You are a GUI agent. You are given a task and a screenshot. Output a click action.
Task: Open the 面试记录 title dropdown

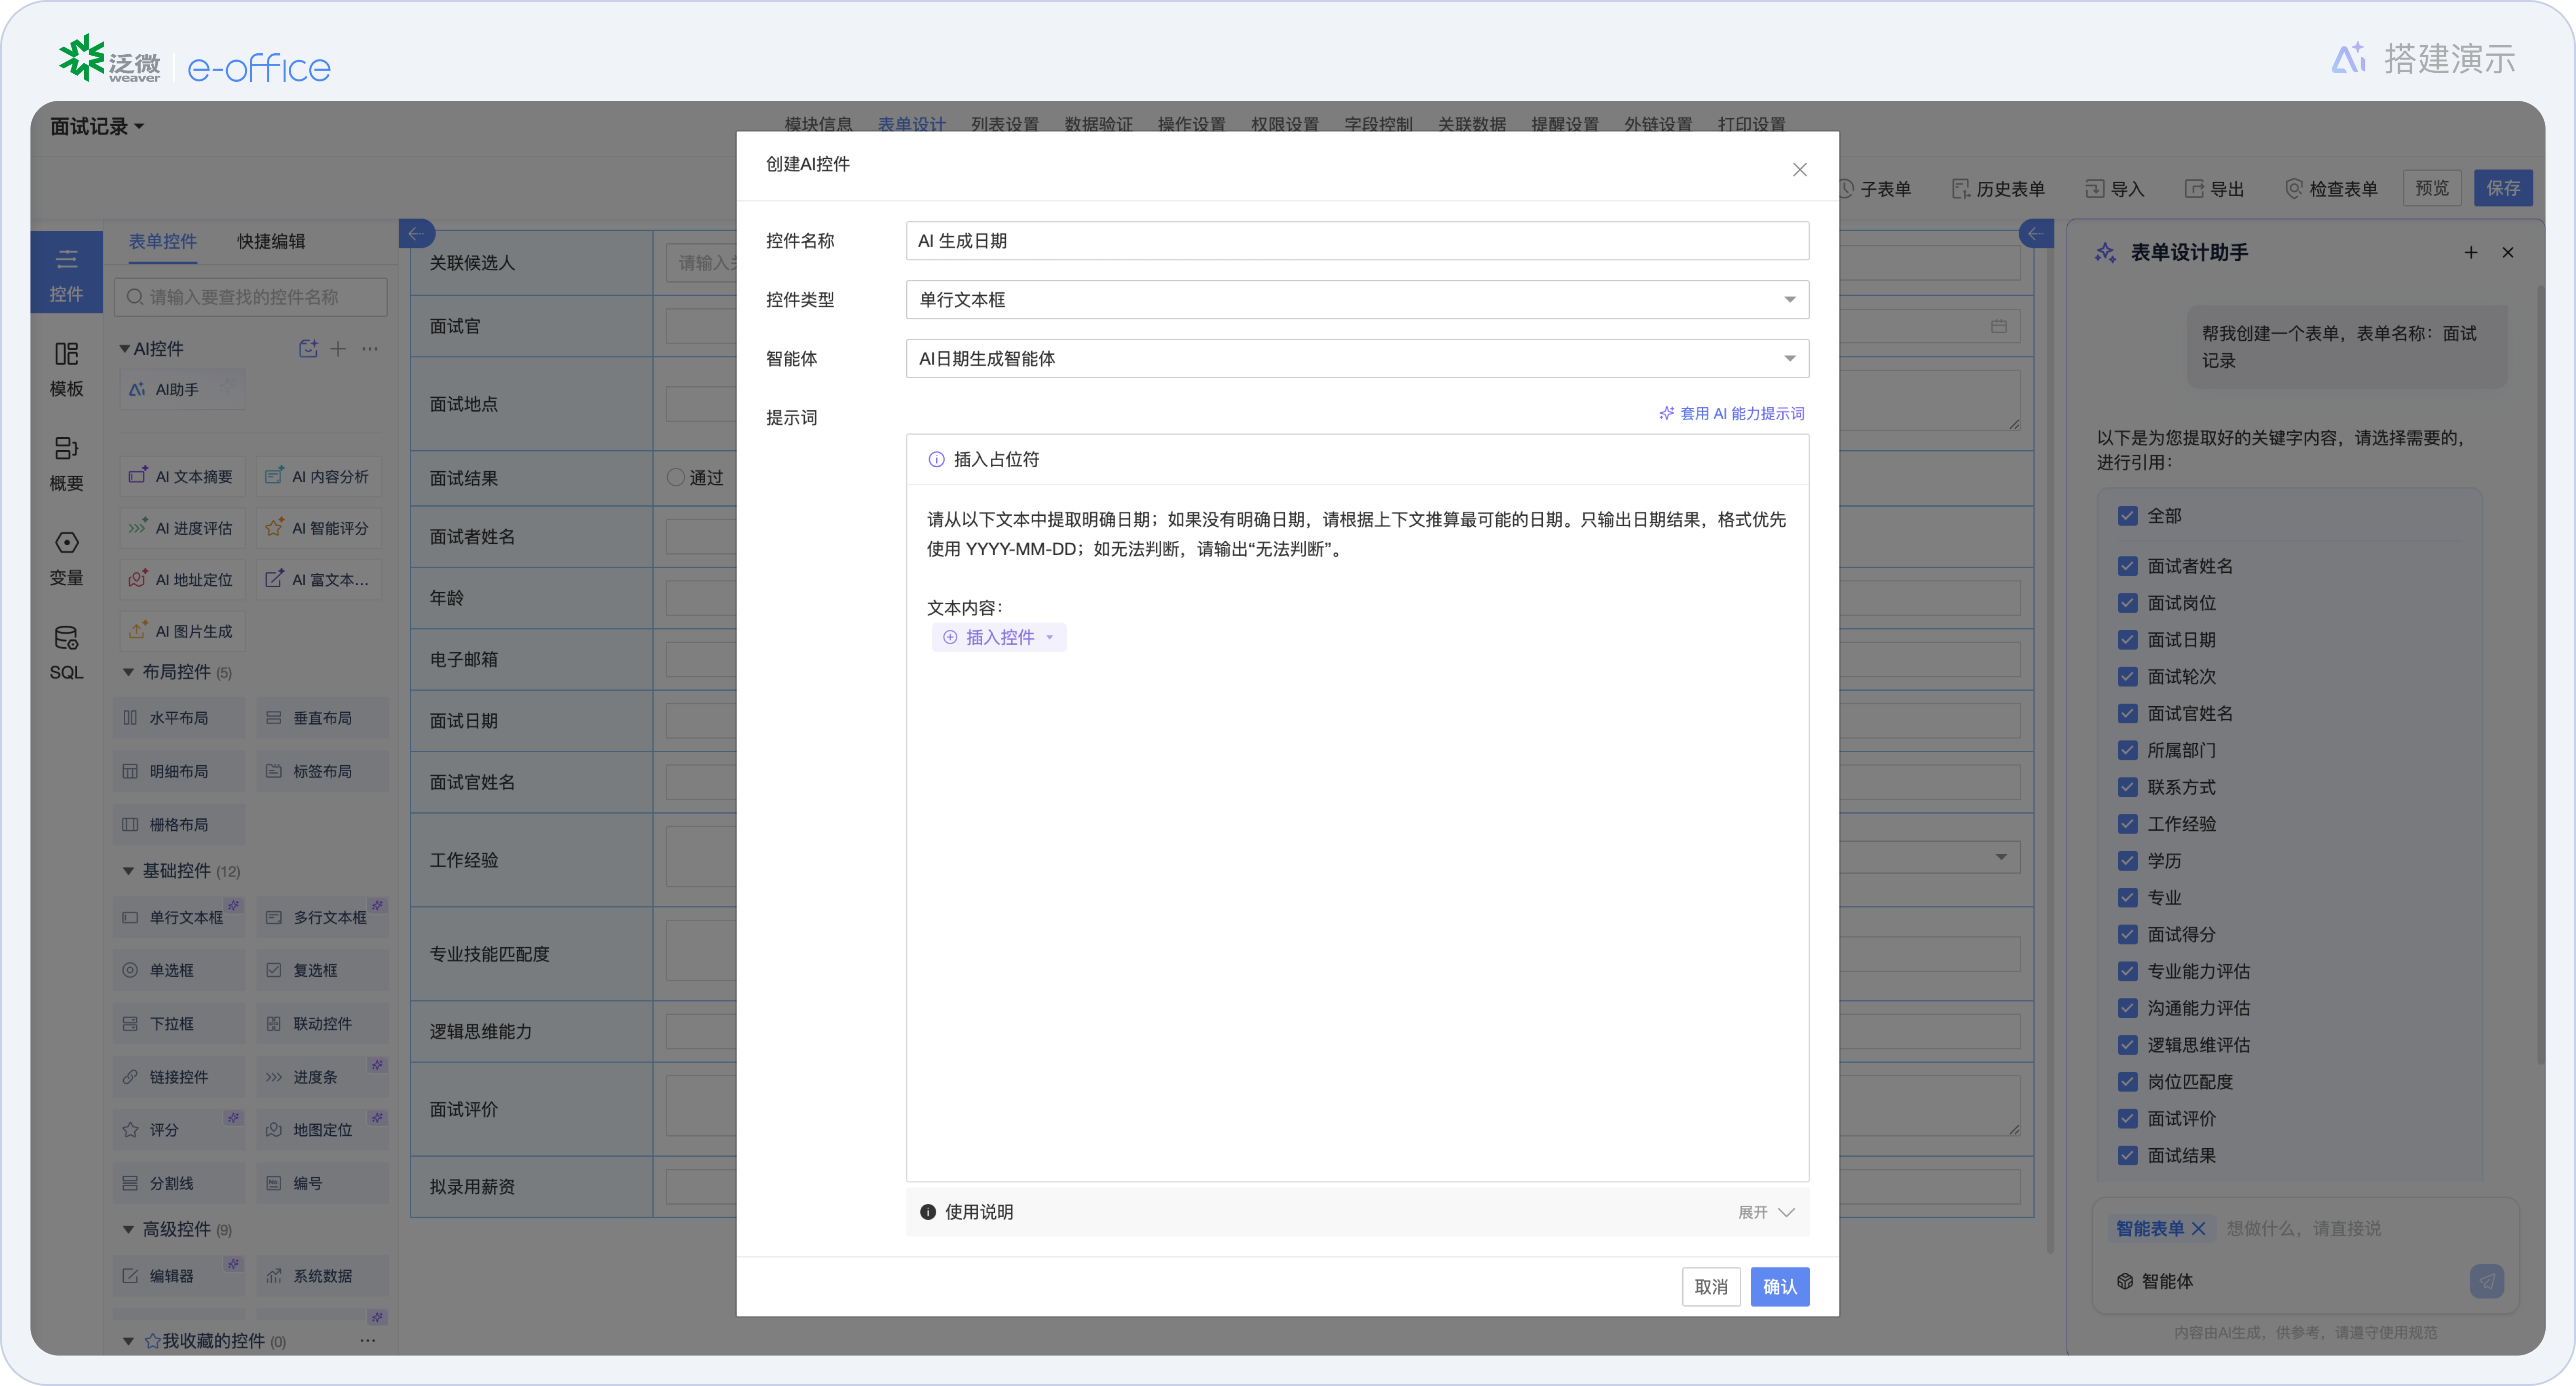coord(97,126)
